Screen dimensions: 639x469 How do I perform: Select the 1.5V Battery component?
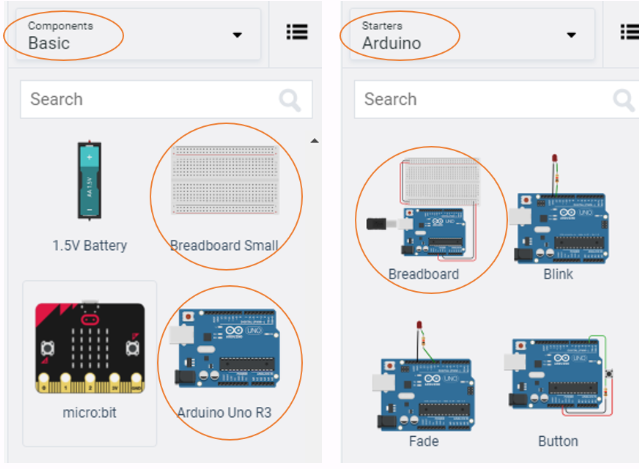[90, 196]
